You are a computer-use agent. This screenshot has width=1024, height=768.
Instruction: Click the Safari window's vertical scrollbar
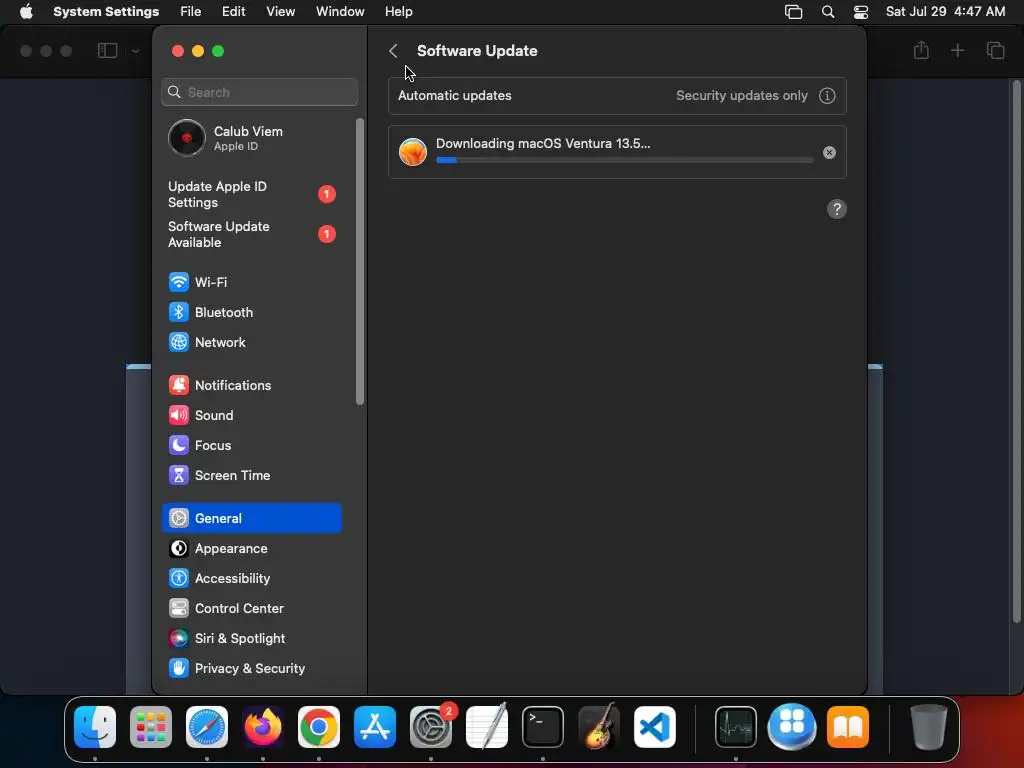[1016, 351]
